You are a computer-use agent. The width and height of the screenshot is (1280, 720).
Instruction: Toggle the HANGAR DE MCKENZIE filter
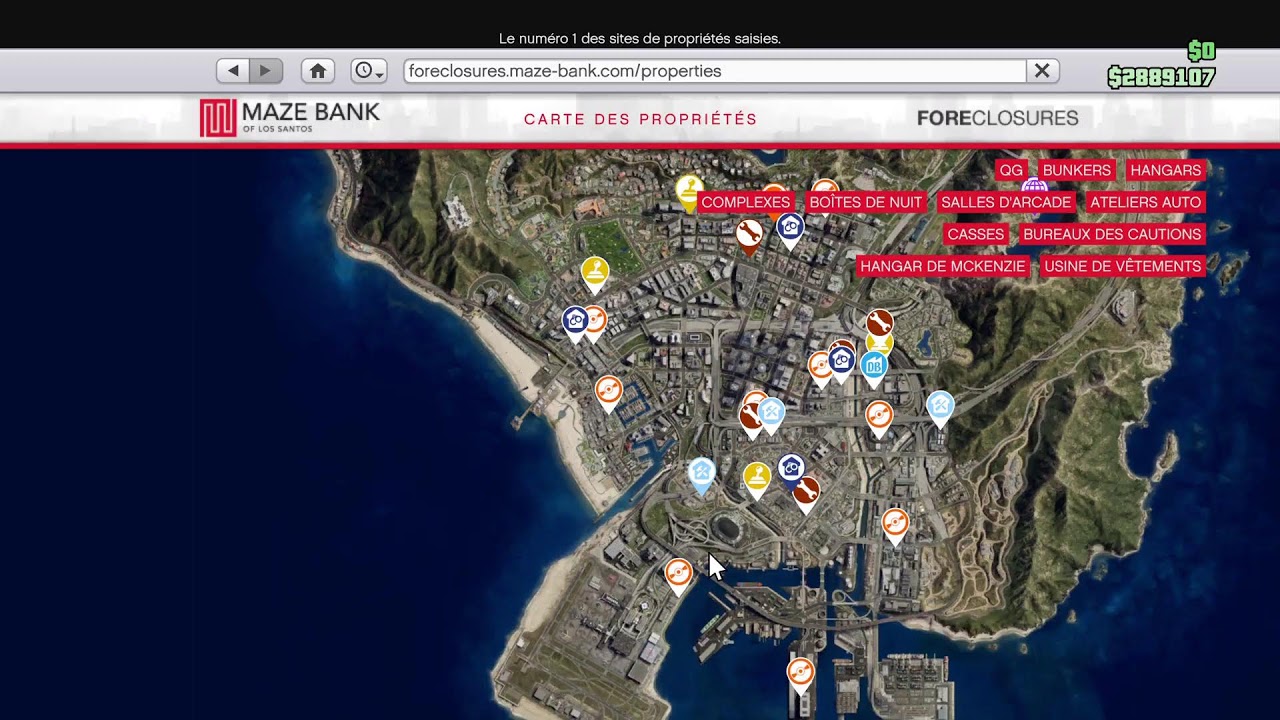(943, 266)
